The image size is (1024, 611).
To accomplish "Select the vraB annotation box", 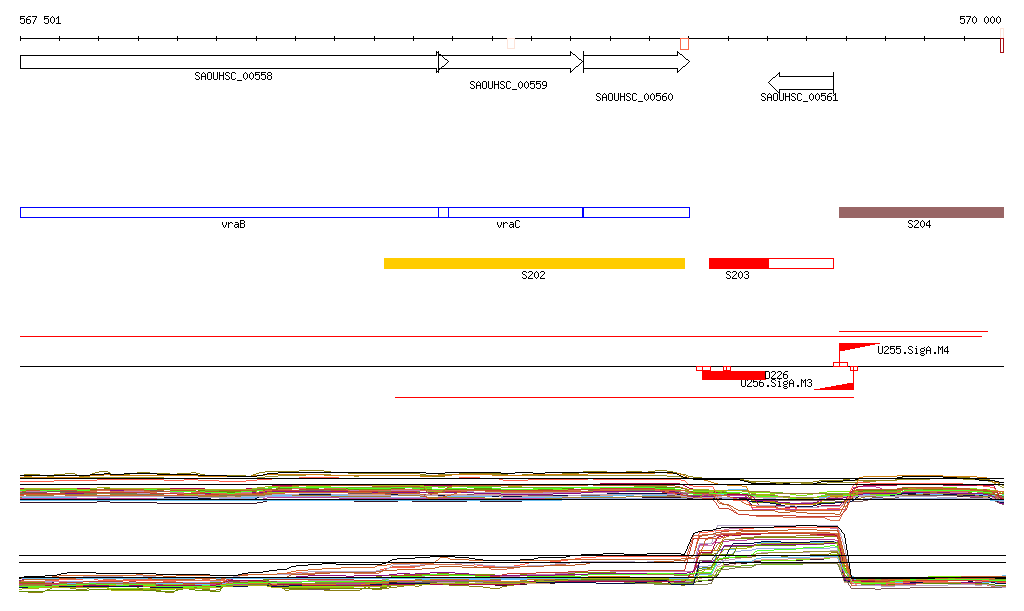I will pos(229,212).
